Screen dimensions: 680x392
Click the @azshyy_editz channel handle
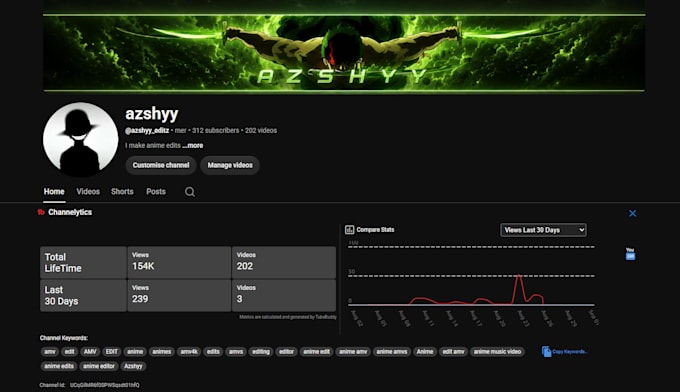147,131
